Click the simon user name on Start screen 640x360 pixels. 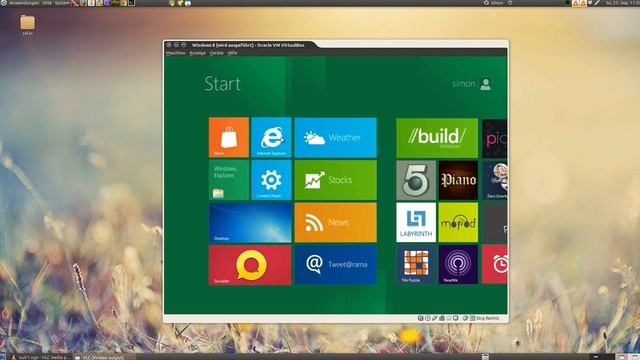click(463, 84)
